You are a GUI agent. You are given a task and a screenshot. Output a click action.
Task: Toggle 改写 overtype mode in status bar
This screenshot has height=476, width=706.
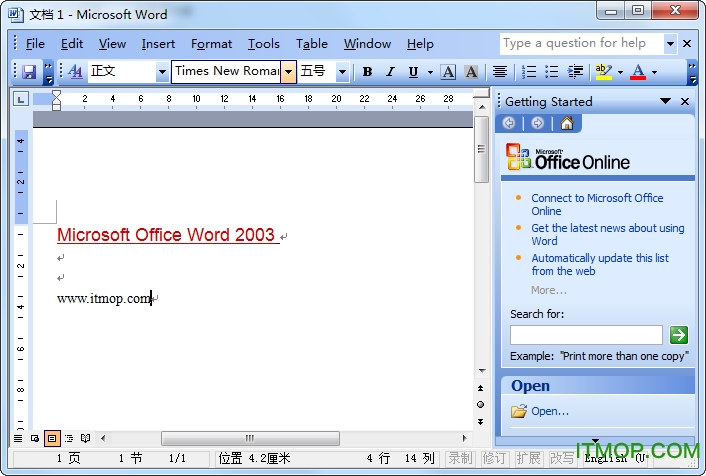pos(562,458)
